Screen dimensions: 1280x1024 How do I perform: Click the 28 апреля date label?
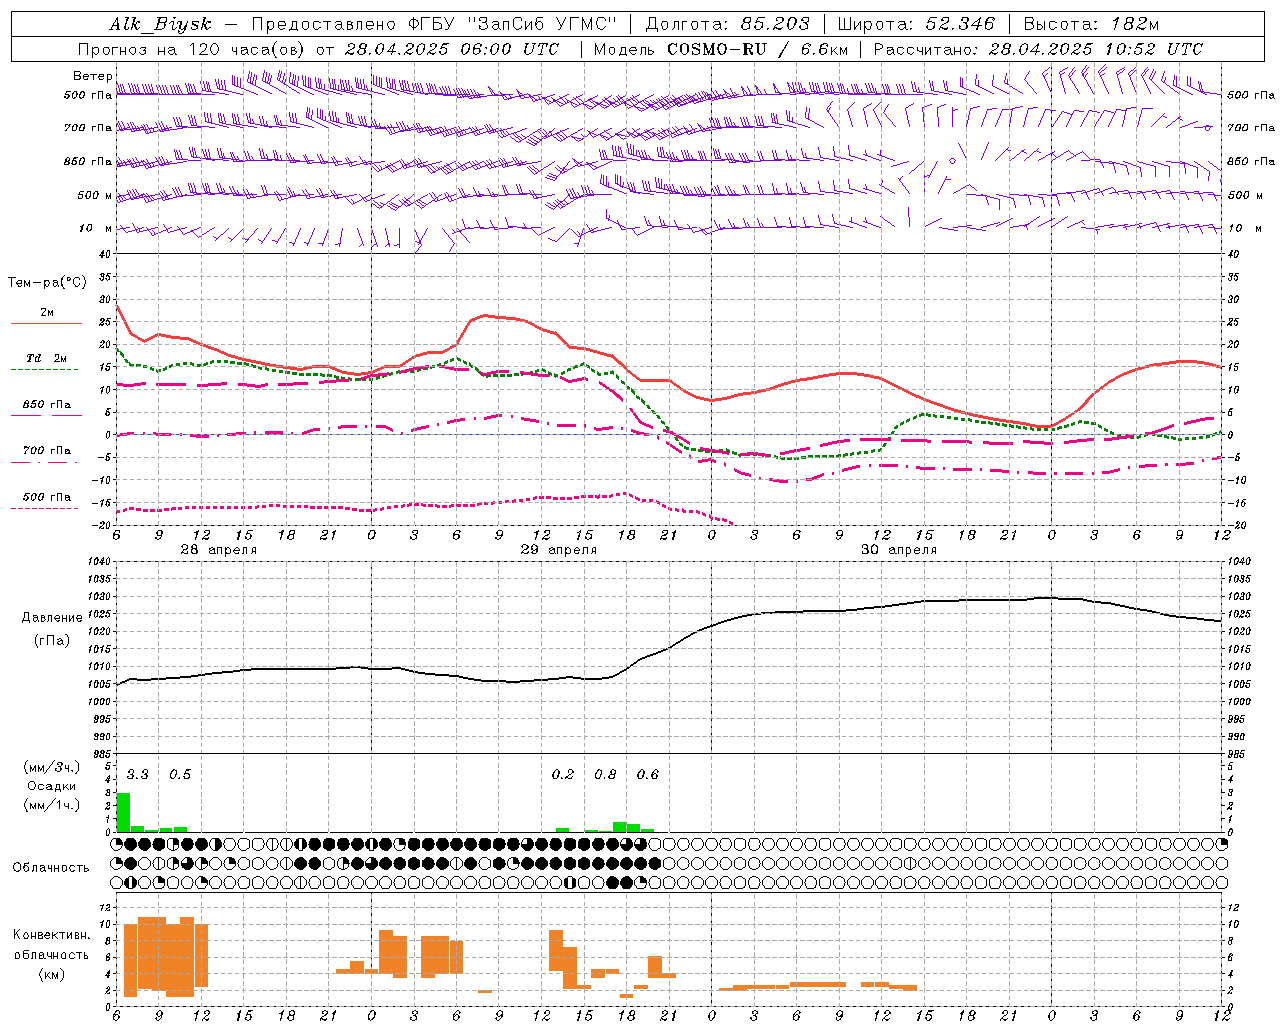(x=219, y=550)
